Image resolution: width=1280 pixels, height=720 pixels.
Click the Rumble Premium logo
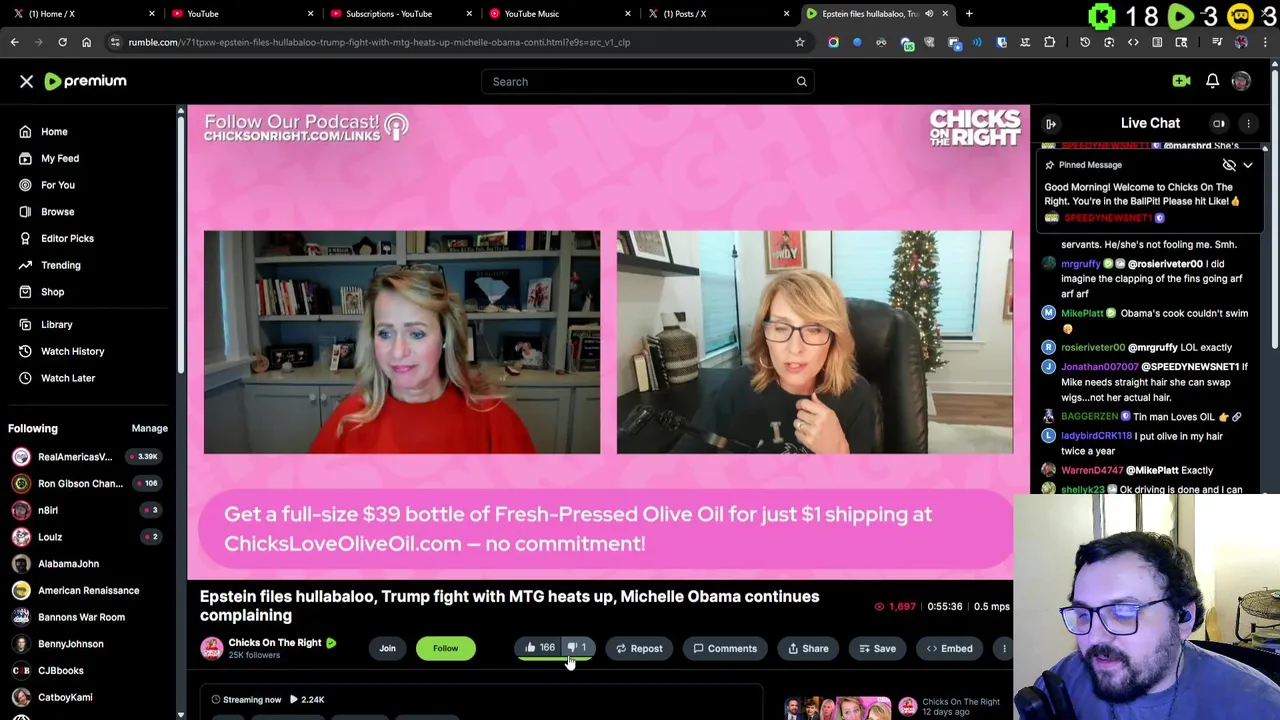pos(86,81)
